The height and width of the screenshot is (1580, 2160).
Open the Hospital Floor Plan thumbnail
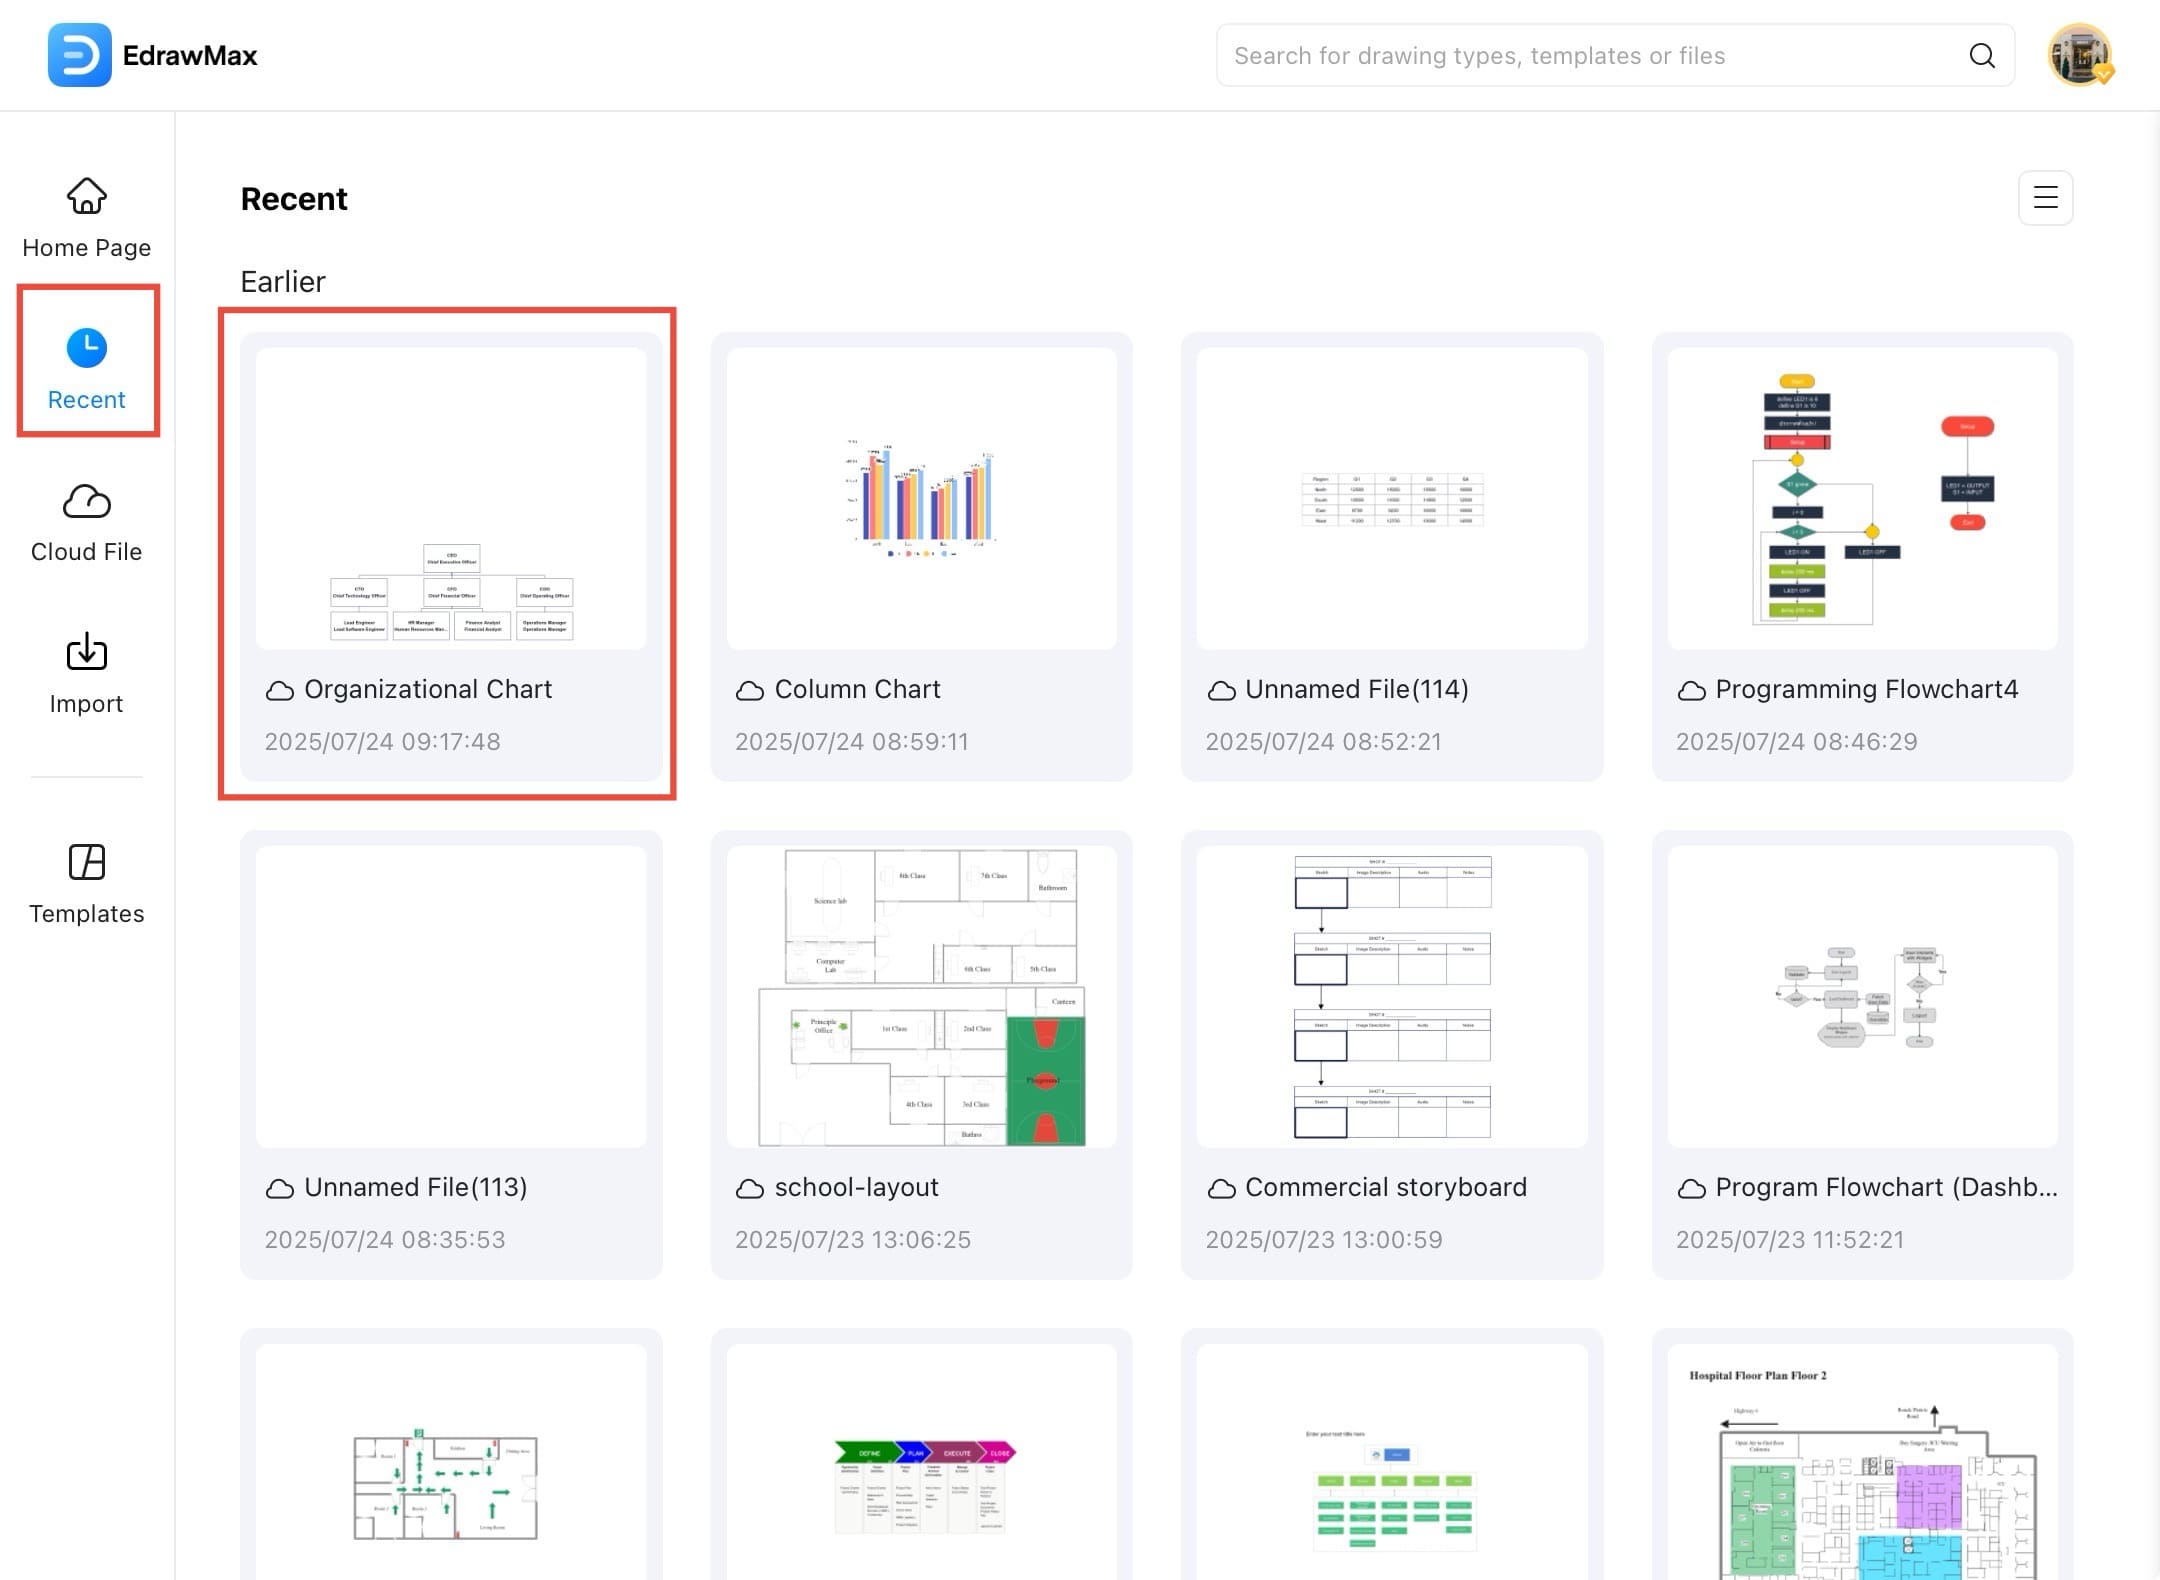tap(1862, 1465)
